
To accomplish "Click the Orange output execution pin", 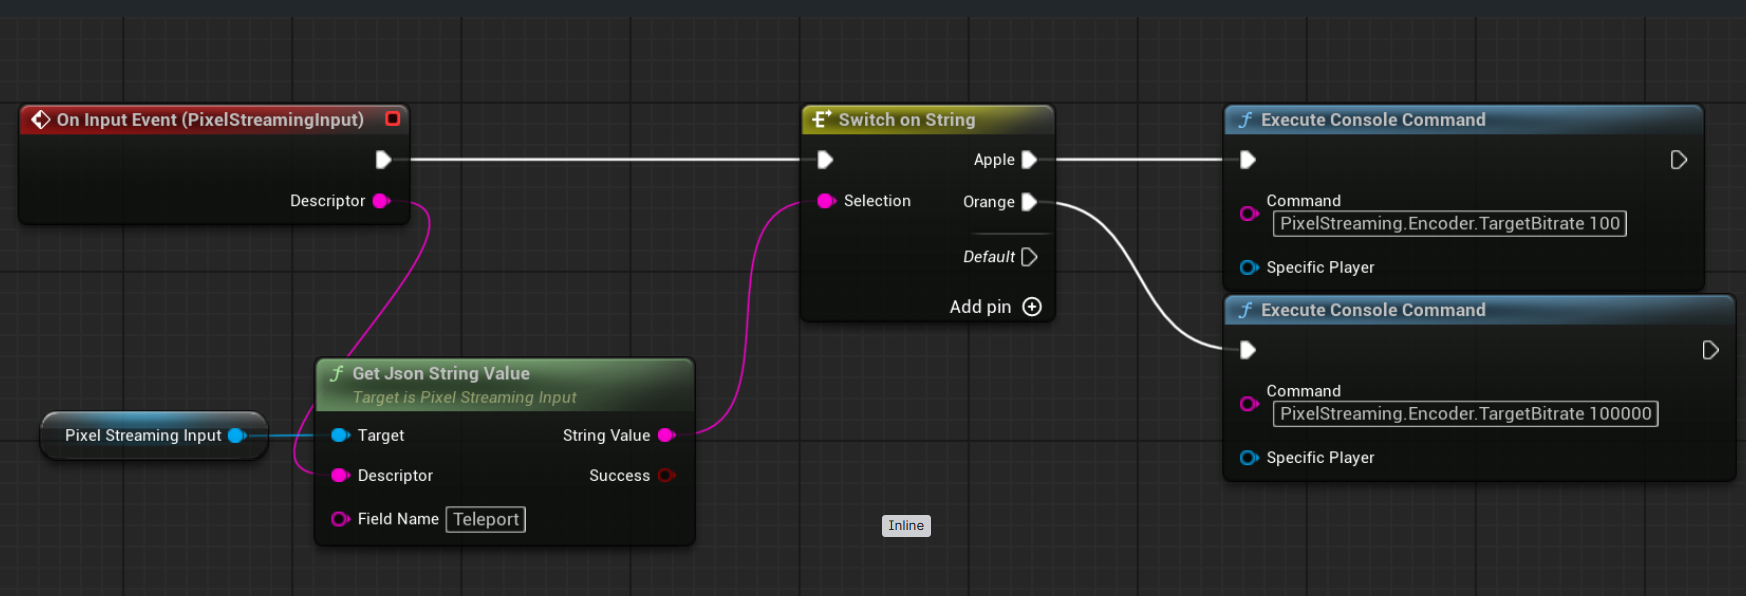I will point(1029,202).
